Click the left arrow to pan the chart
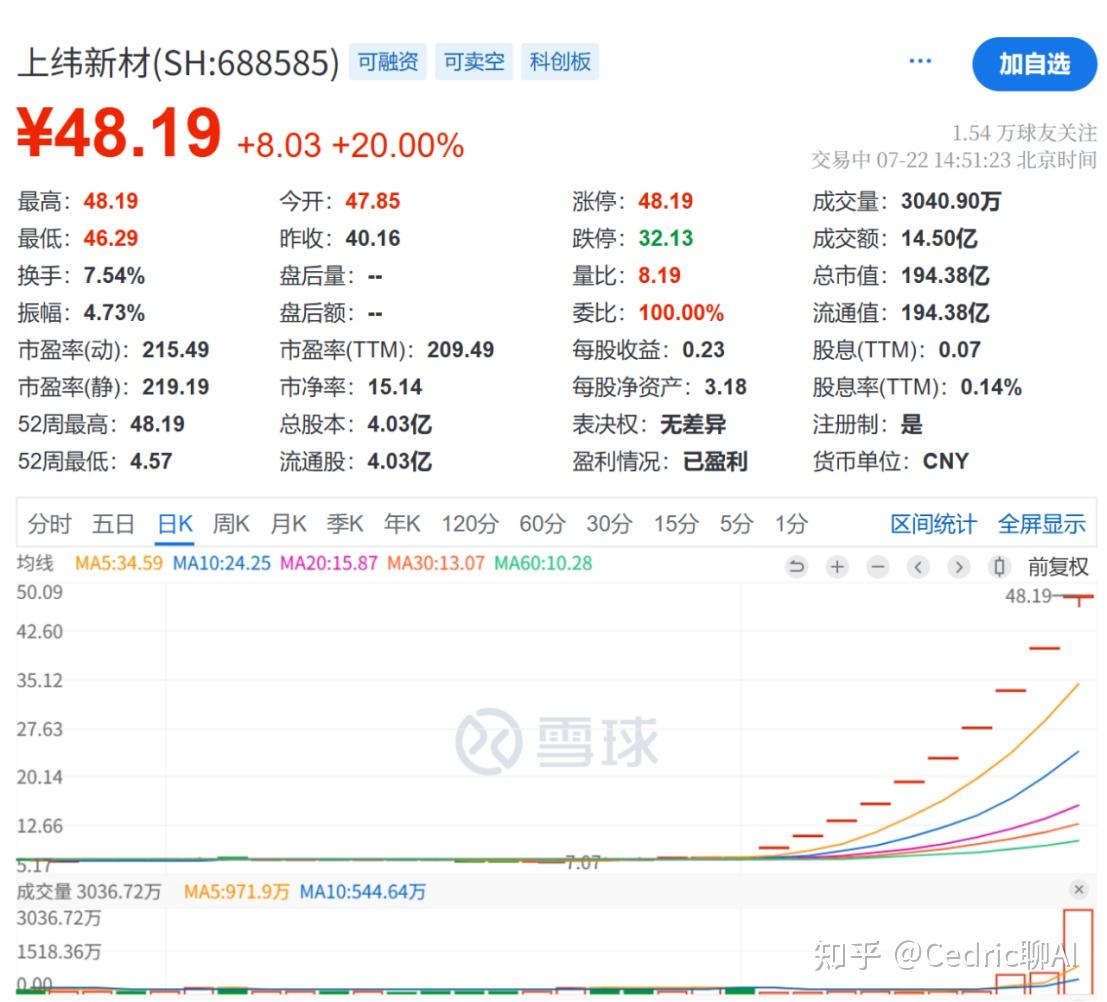Image resolution: width=1107 pixels, height=1002 pixels. coord(918,566)
